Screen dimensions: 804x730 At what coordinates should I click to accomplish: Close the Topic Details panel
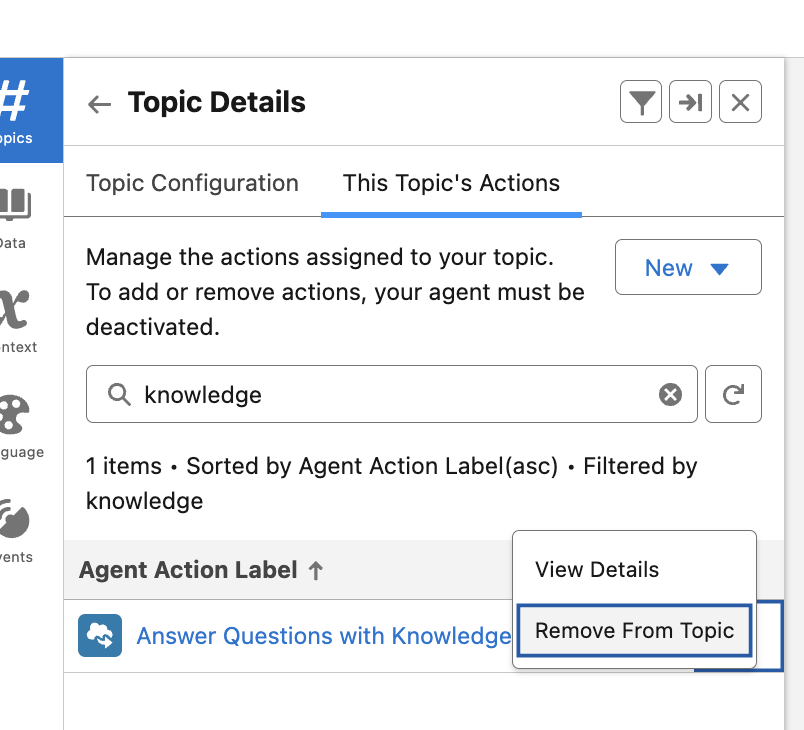(740, 102)
